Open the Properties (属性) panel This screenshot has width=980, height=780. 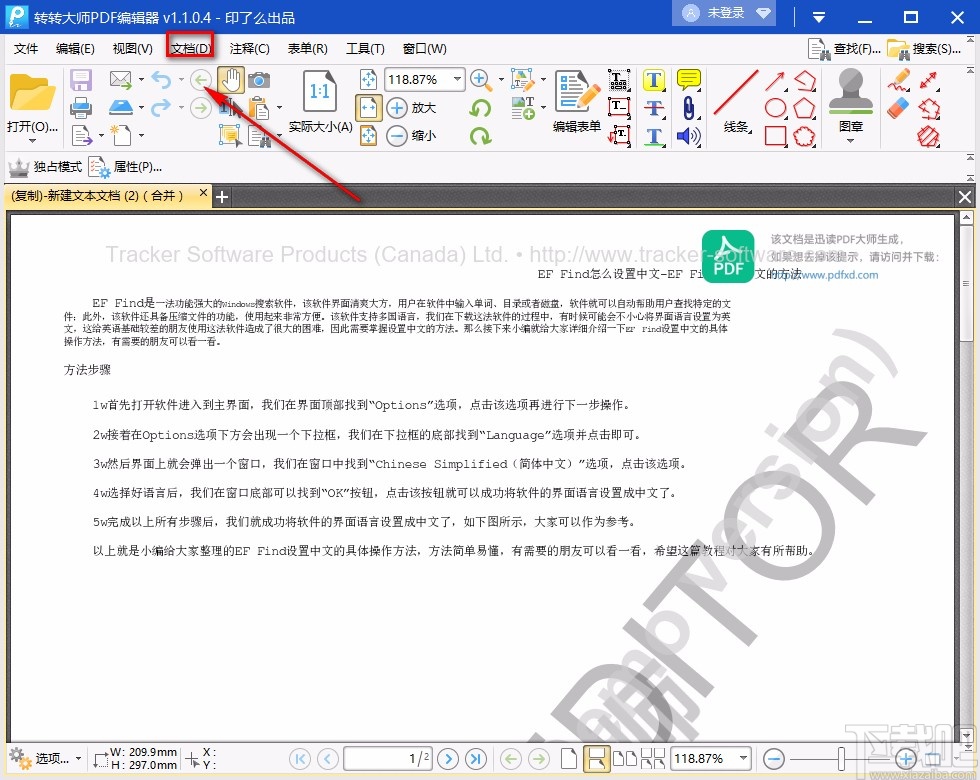[125, 167]
